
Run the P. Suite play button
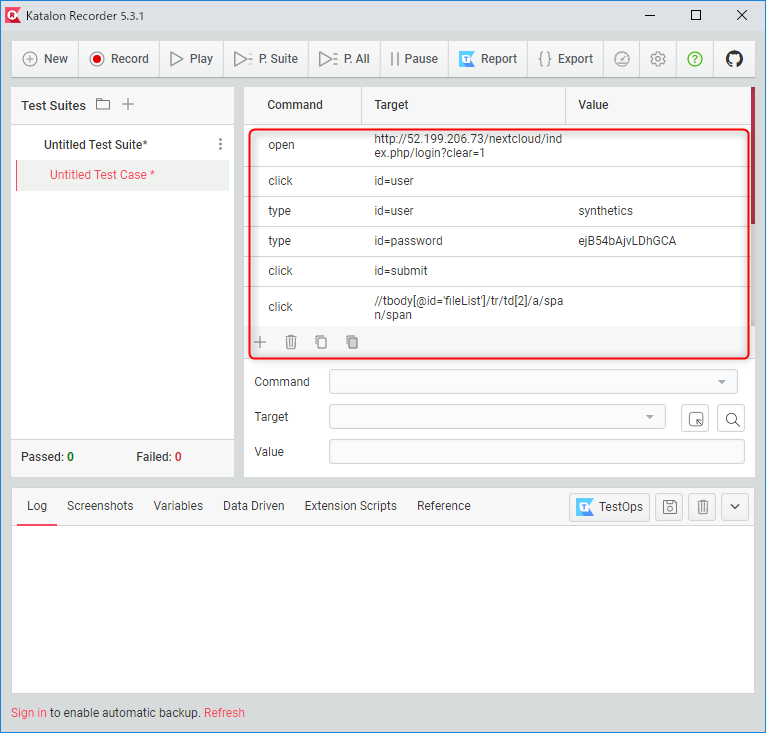pos(266,59)
